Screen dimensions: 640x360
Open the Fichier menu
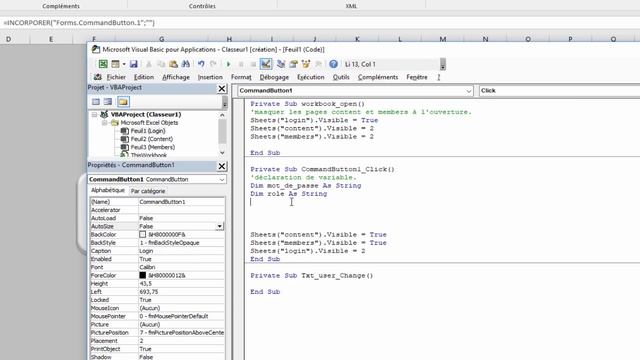tap(116, 77)
